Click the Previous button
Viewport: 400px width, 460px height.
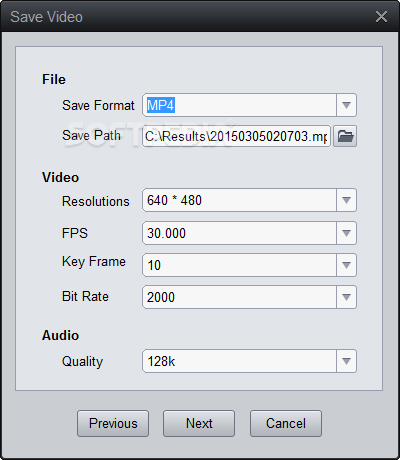113,423
